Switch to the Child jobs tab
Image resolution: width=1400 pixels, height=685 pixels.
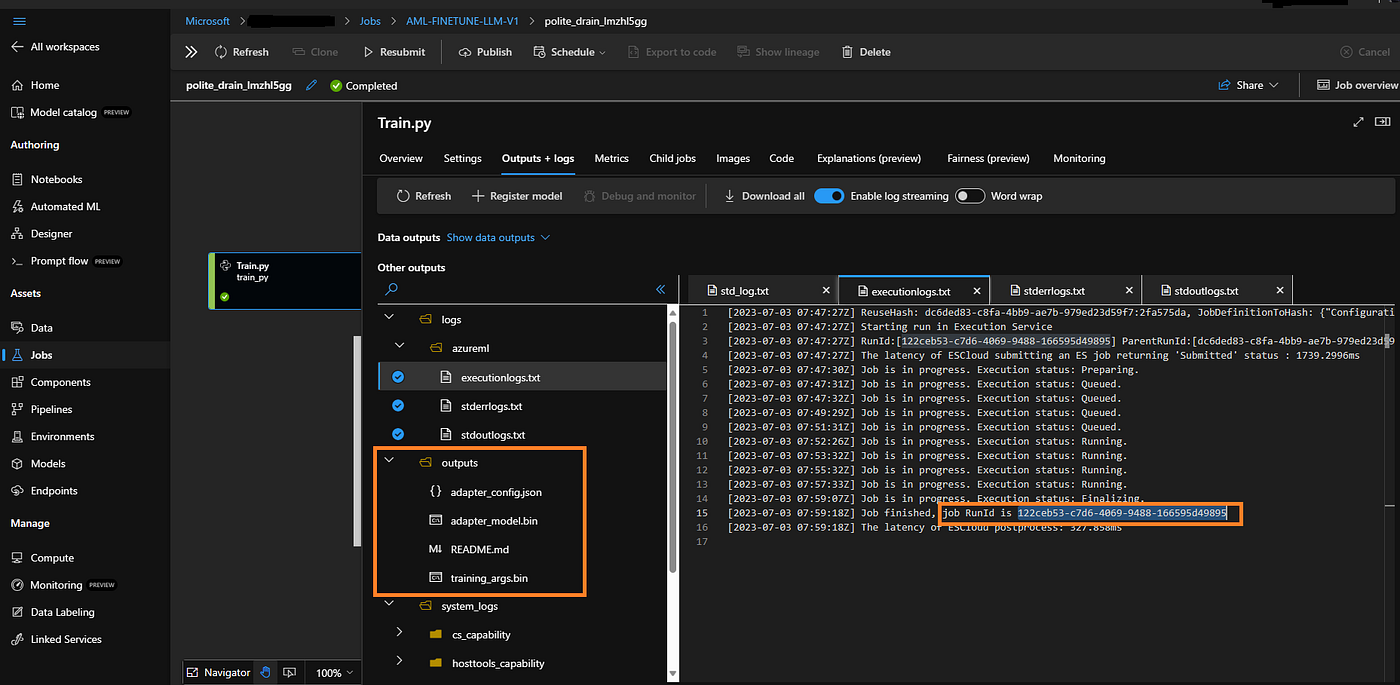(x=672, y=158)
